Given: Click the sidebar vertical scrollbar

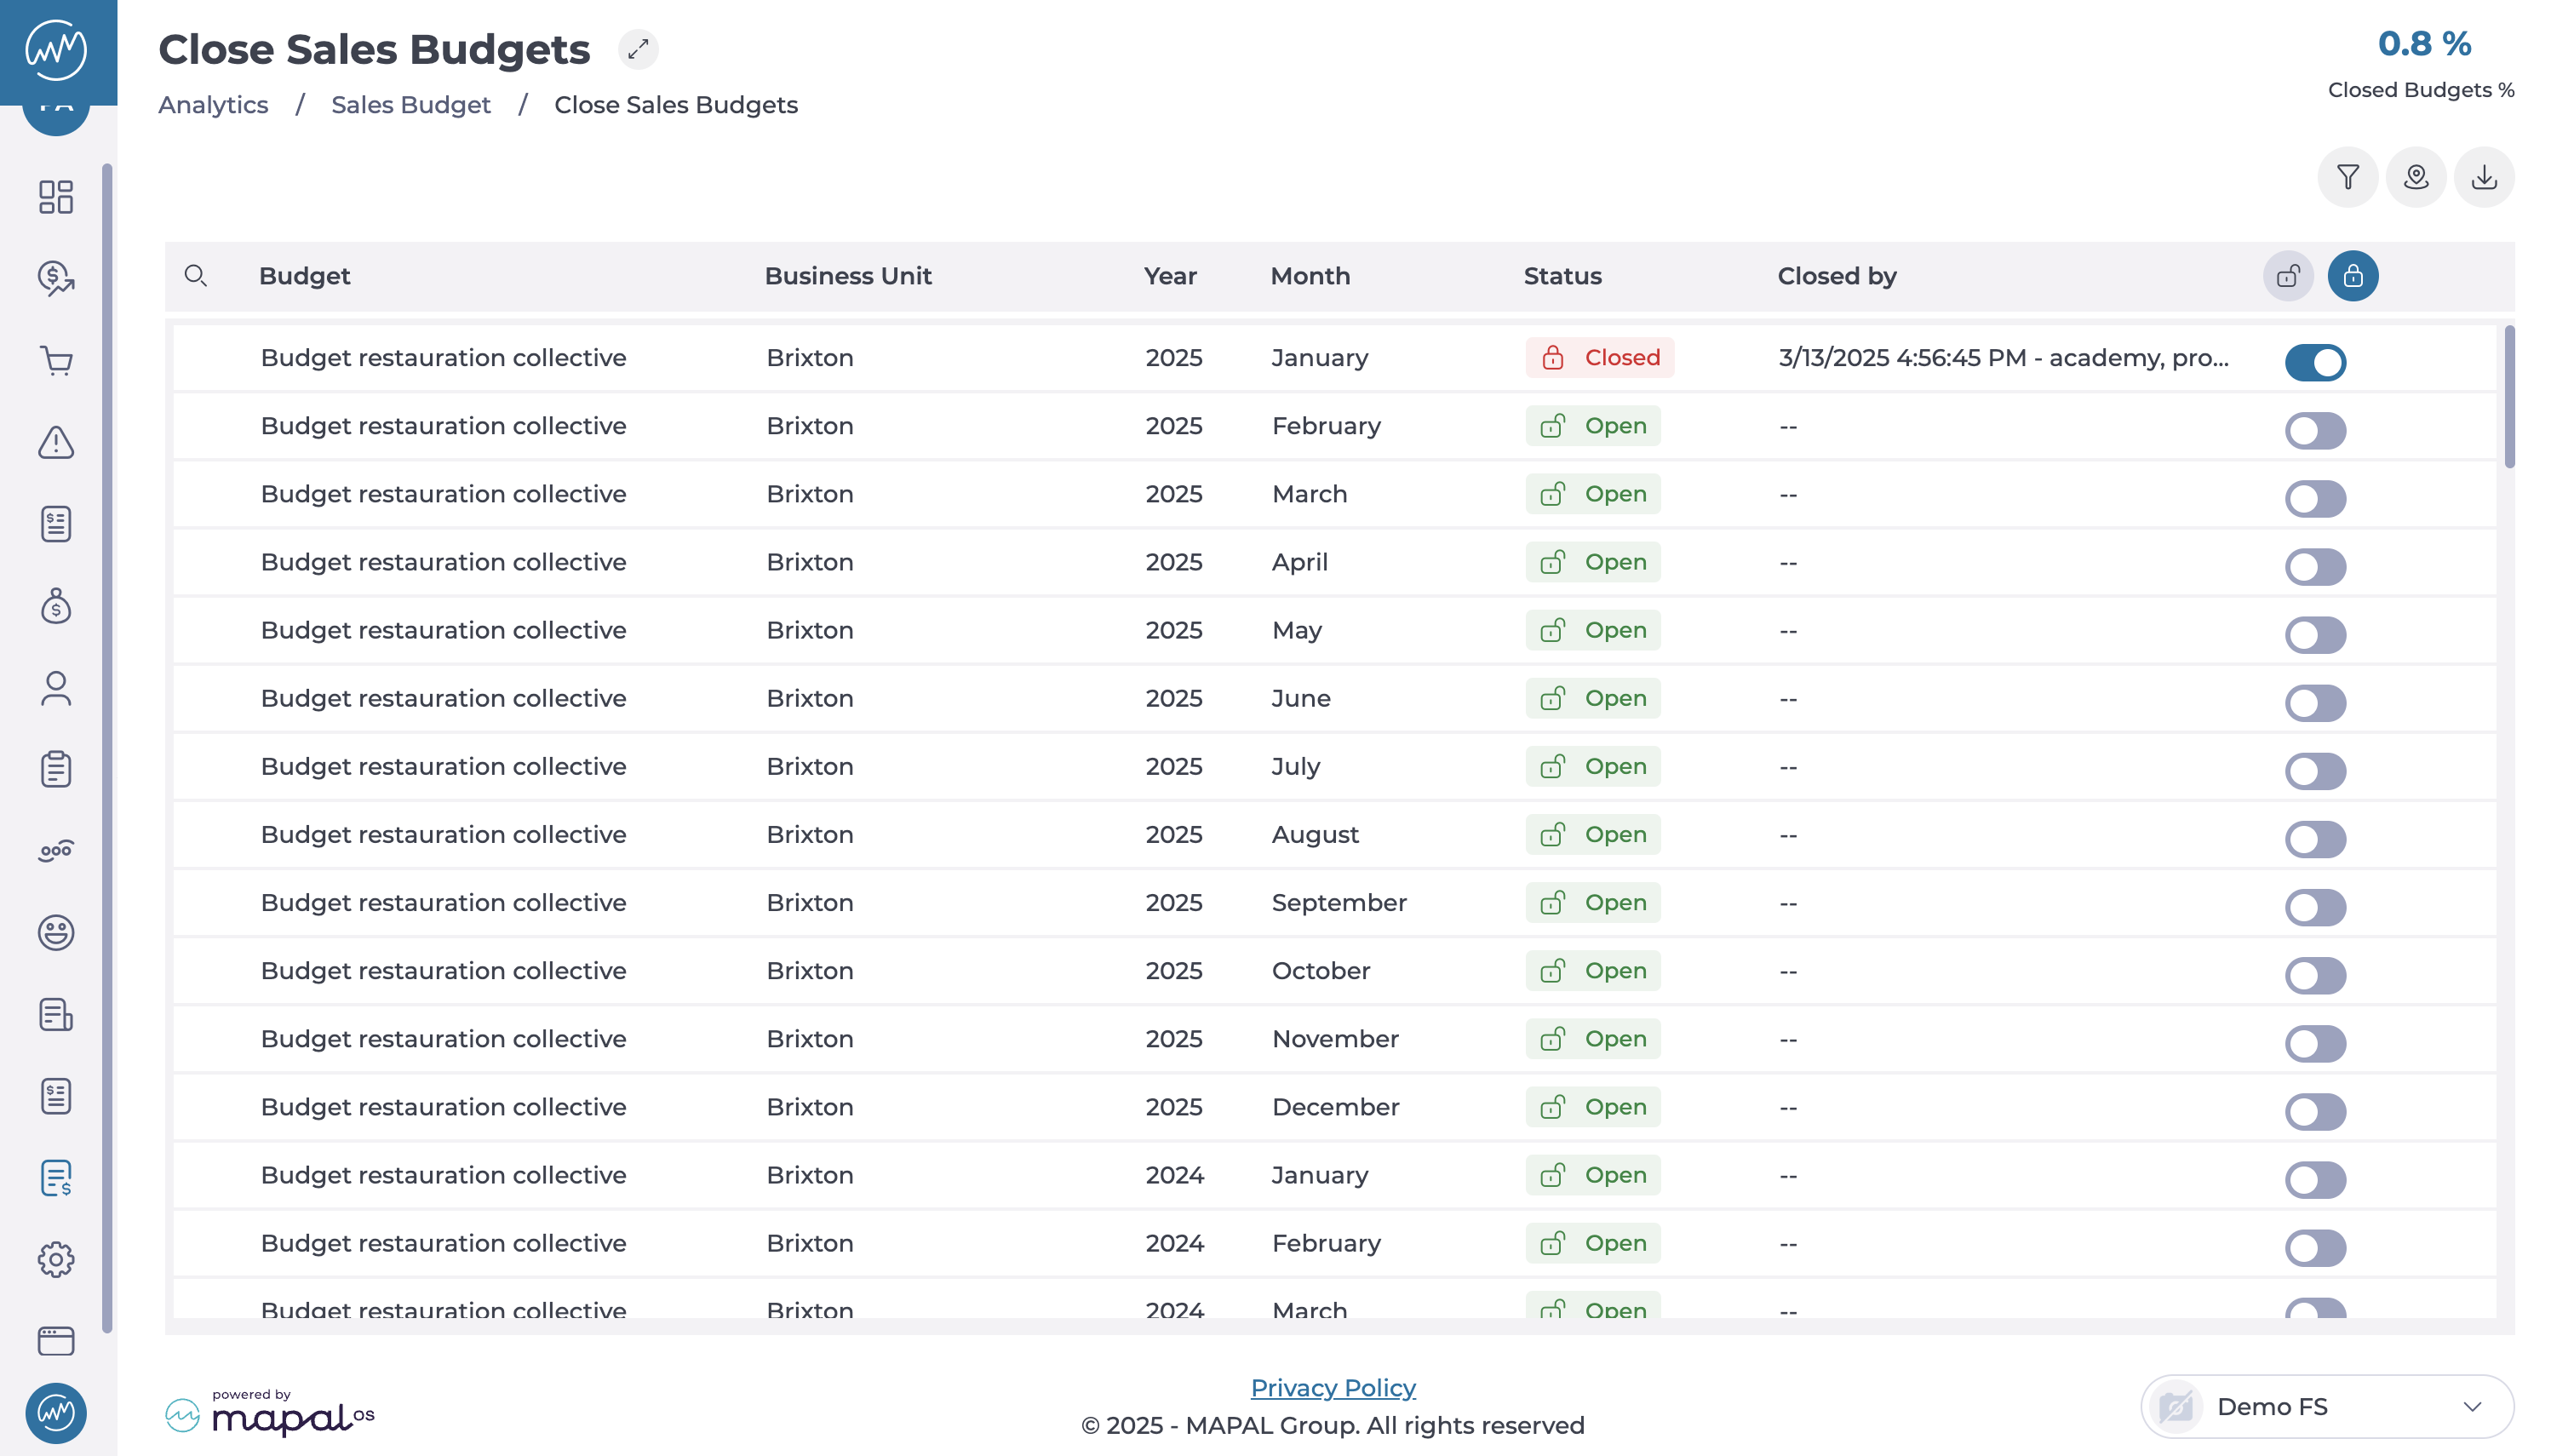Looking at the screenshot, I should tap(107, 748).
